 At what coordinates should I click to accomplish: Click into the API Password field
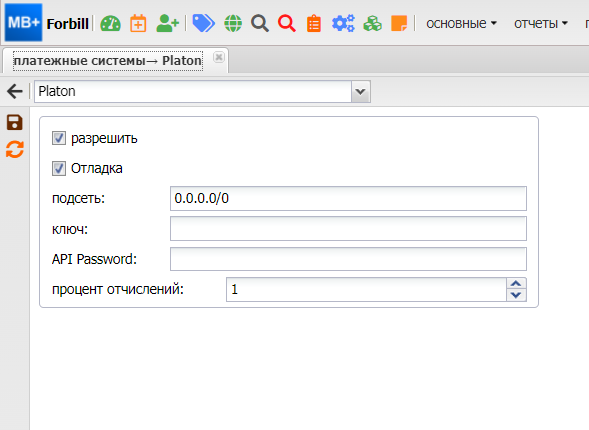pos(348,259)
